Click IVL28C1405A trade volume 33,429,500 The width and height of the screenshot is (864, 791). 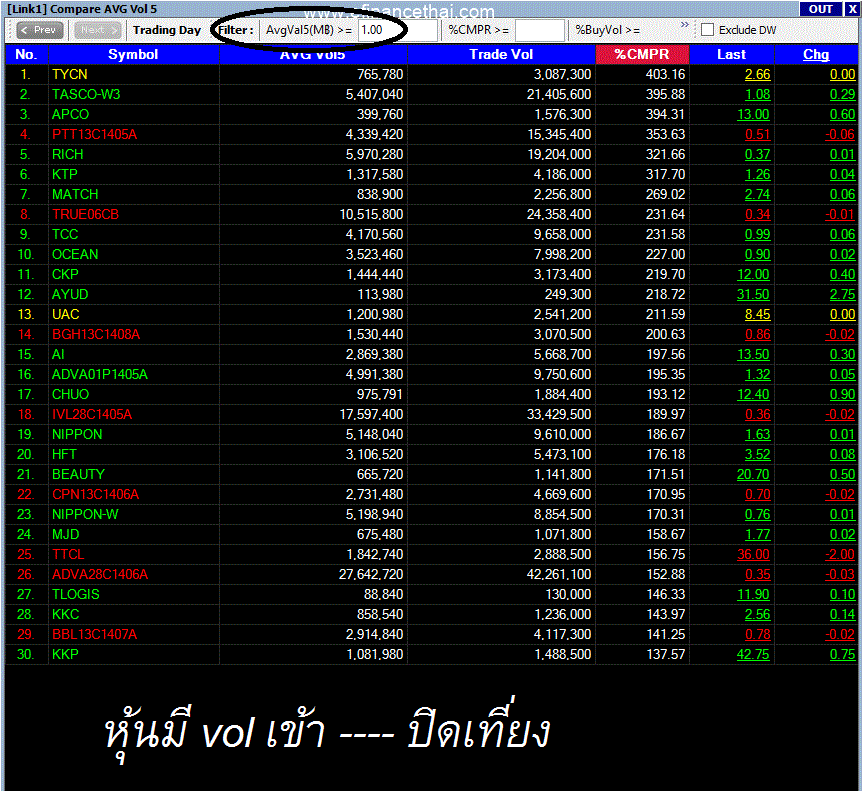click(559, 415)
